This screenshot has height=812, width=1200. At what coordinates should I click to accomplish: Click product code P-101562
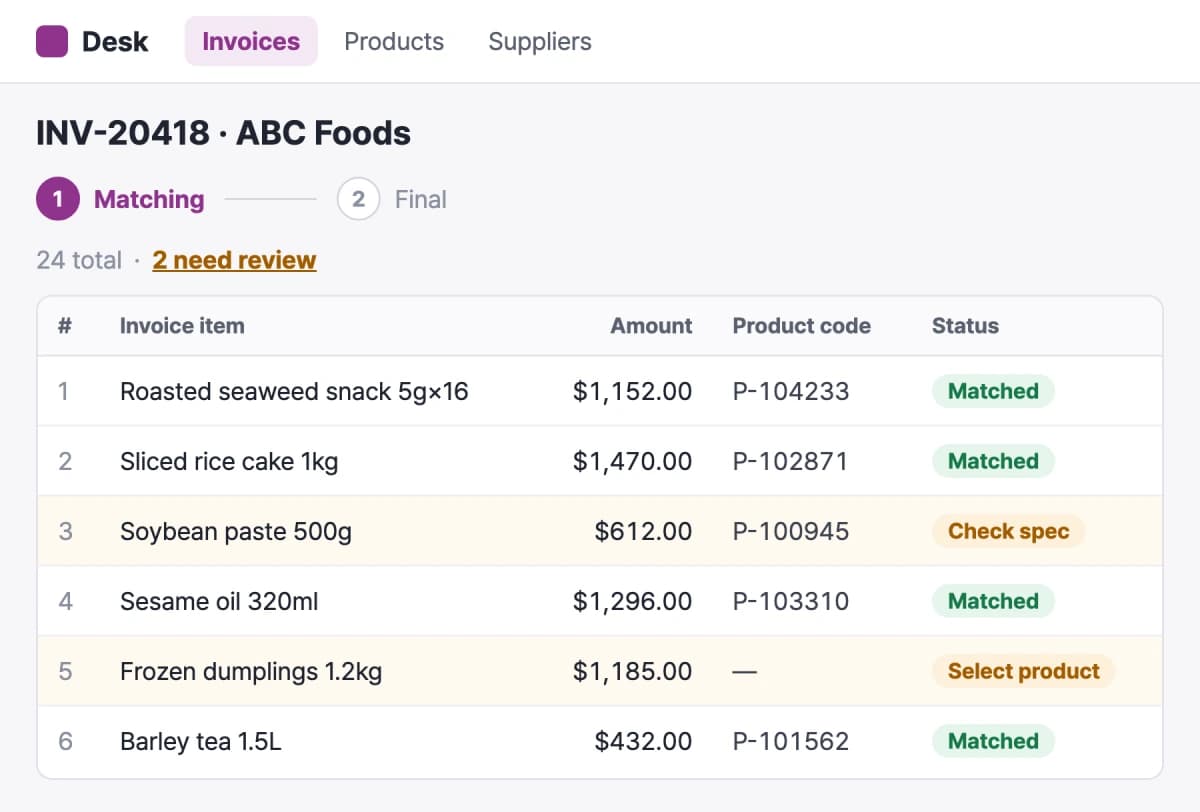[791, 741]
